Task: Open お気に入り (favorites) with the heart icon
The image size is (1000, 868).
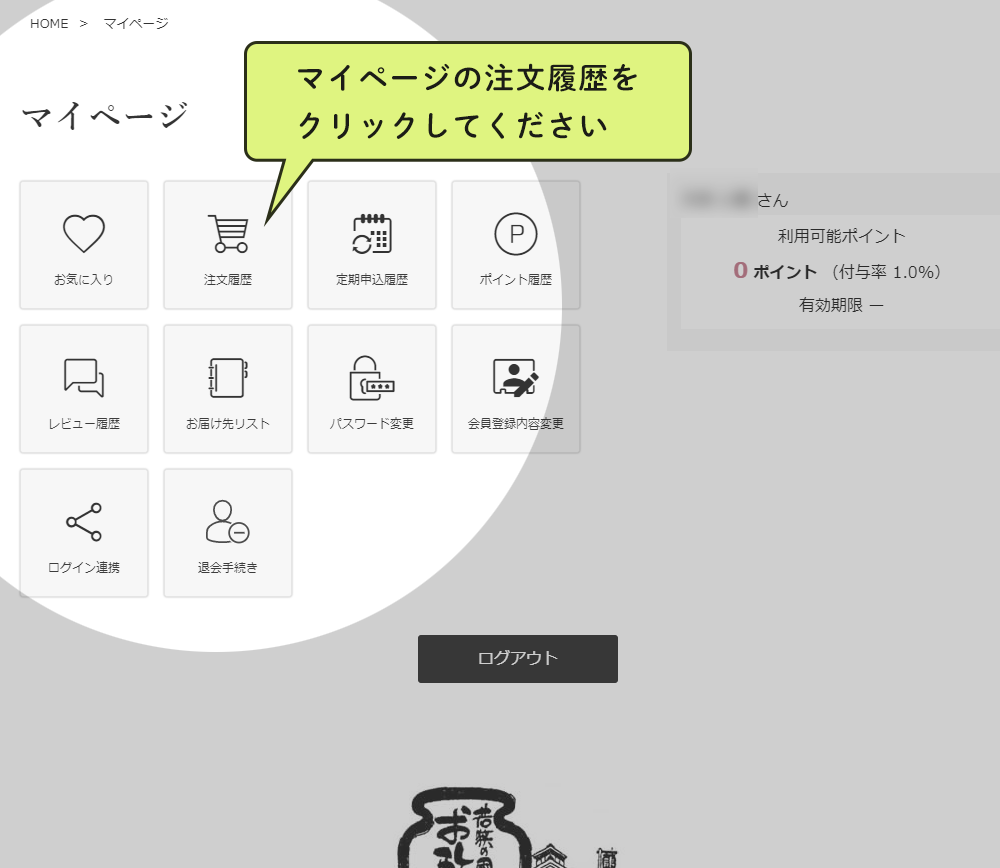Action: point(84,245)
